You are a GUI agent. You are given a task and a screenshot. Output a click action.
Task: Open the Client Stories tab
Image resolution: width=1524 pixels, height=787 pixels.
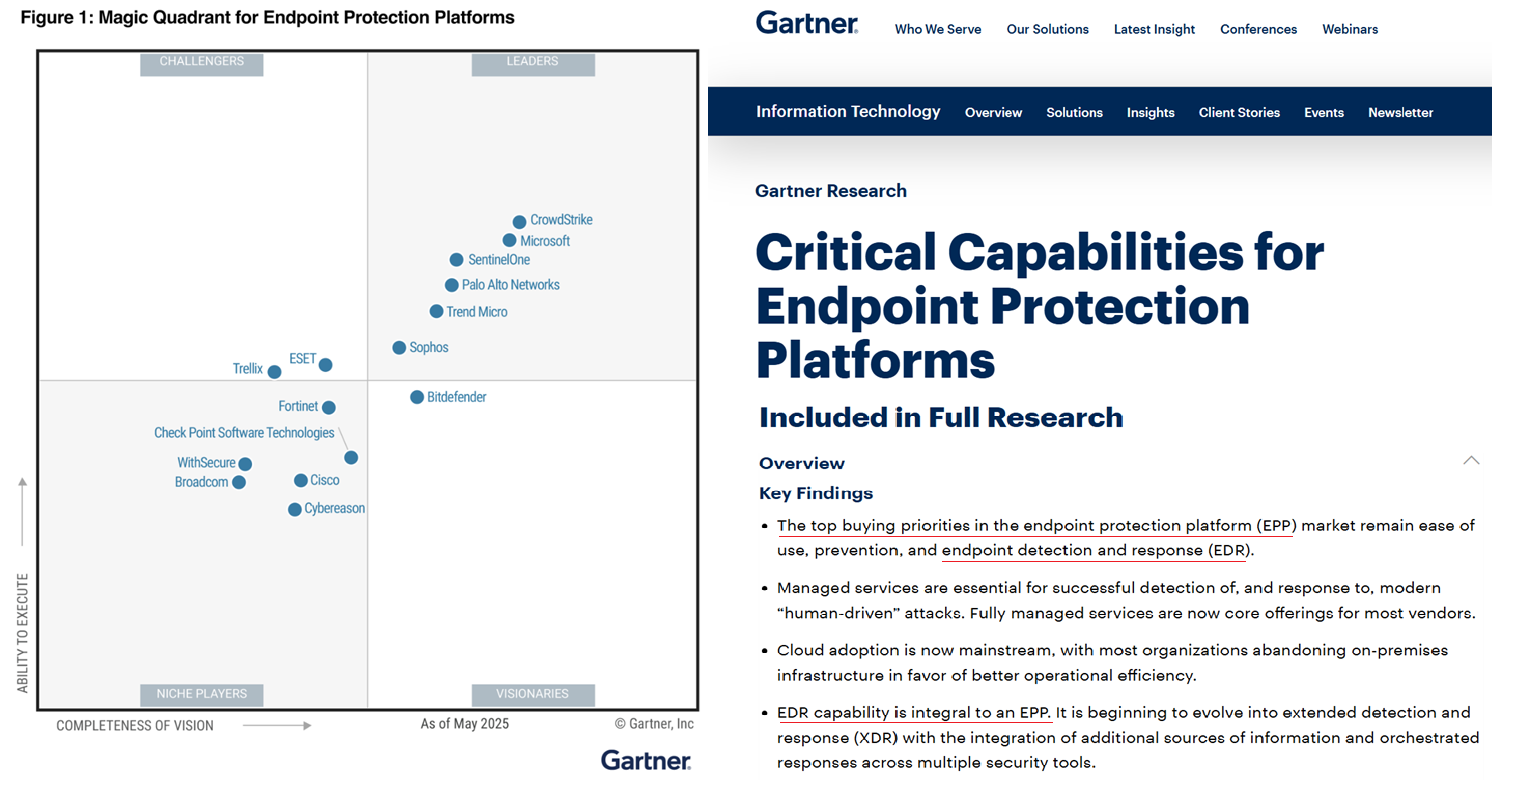(1239, 113)
